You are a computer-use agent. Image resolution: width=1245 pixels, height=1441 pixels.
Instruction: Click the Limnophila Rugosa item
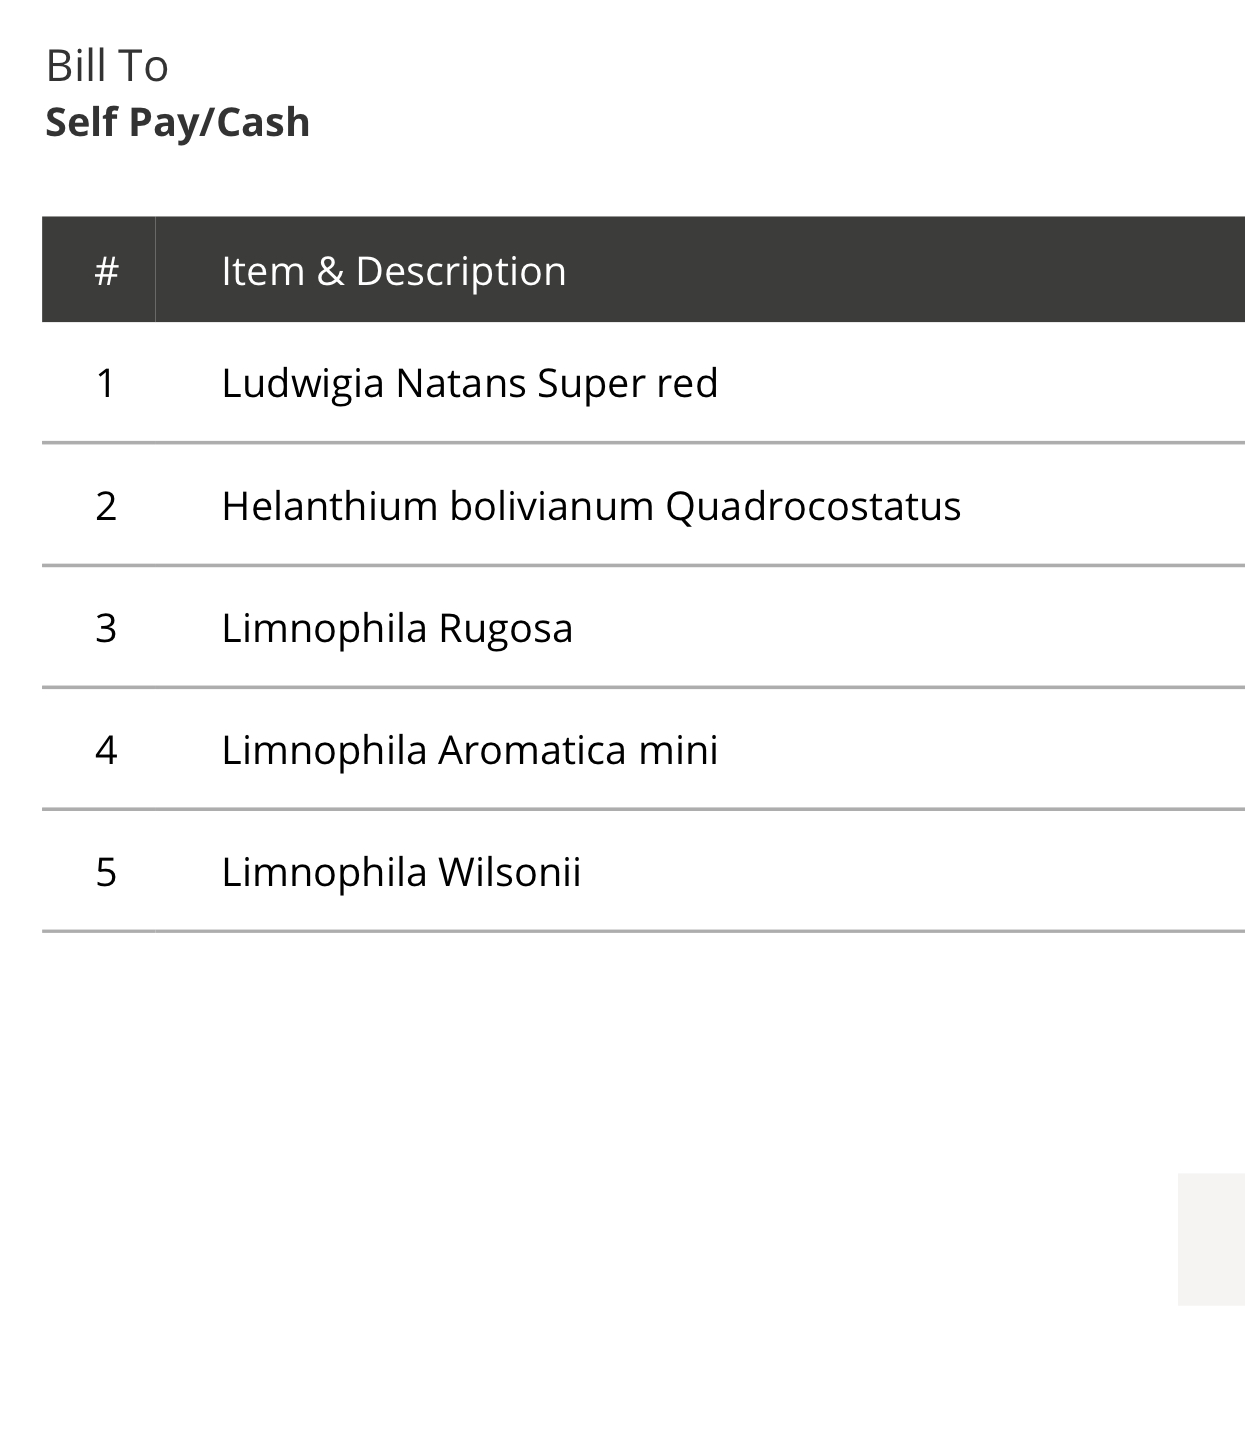tap(397, 629)
